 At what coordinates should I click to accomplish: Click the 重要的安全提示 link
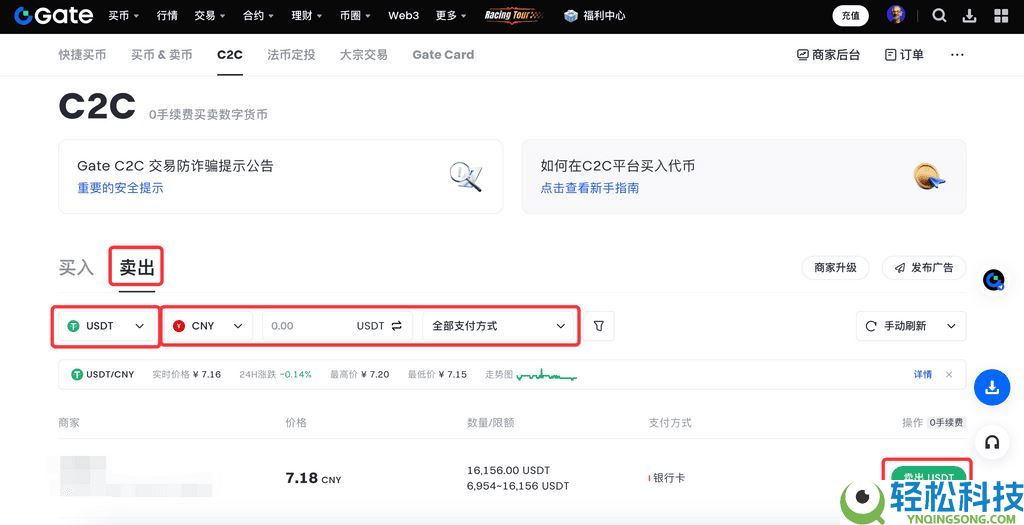point(121,188)
